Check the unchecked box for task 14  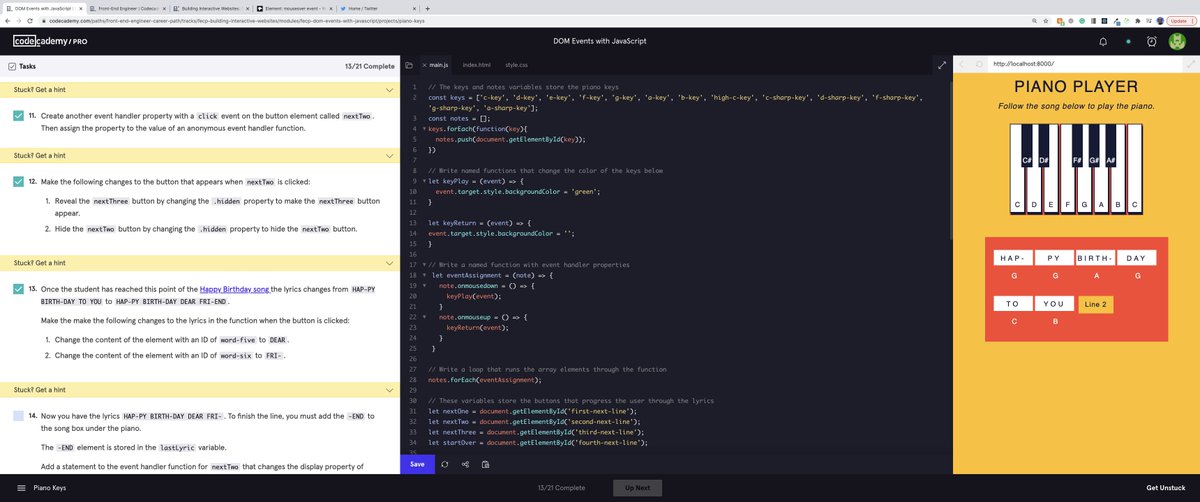pyautogui.click(x=20, y=415)
